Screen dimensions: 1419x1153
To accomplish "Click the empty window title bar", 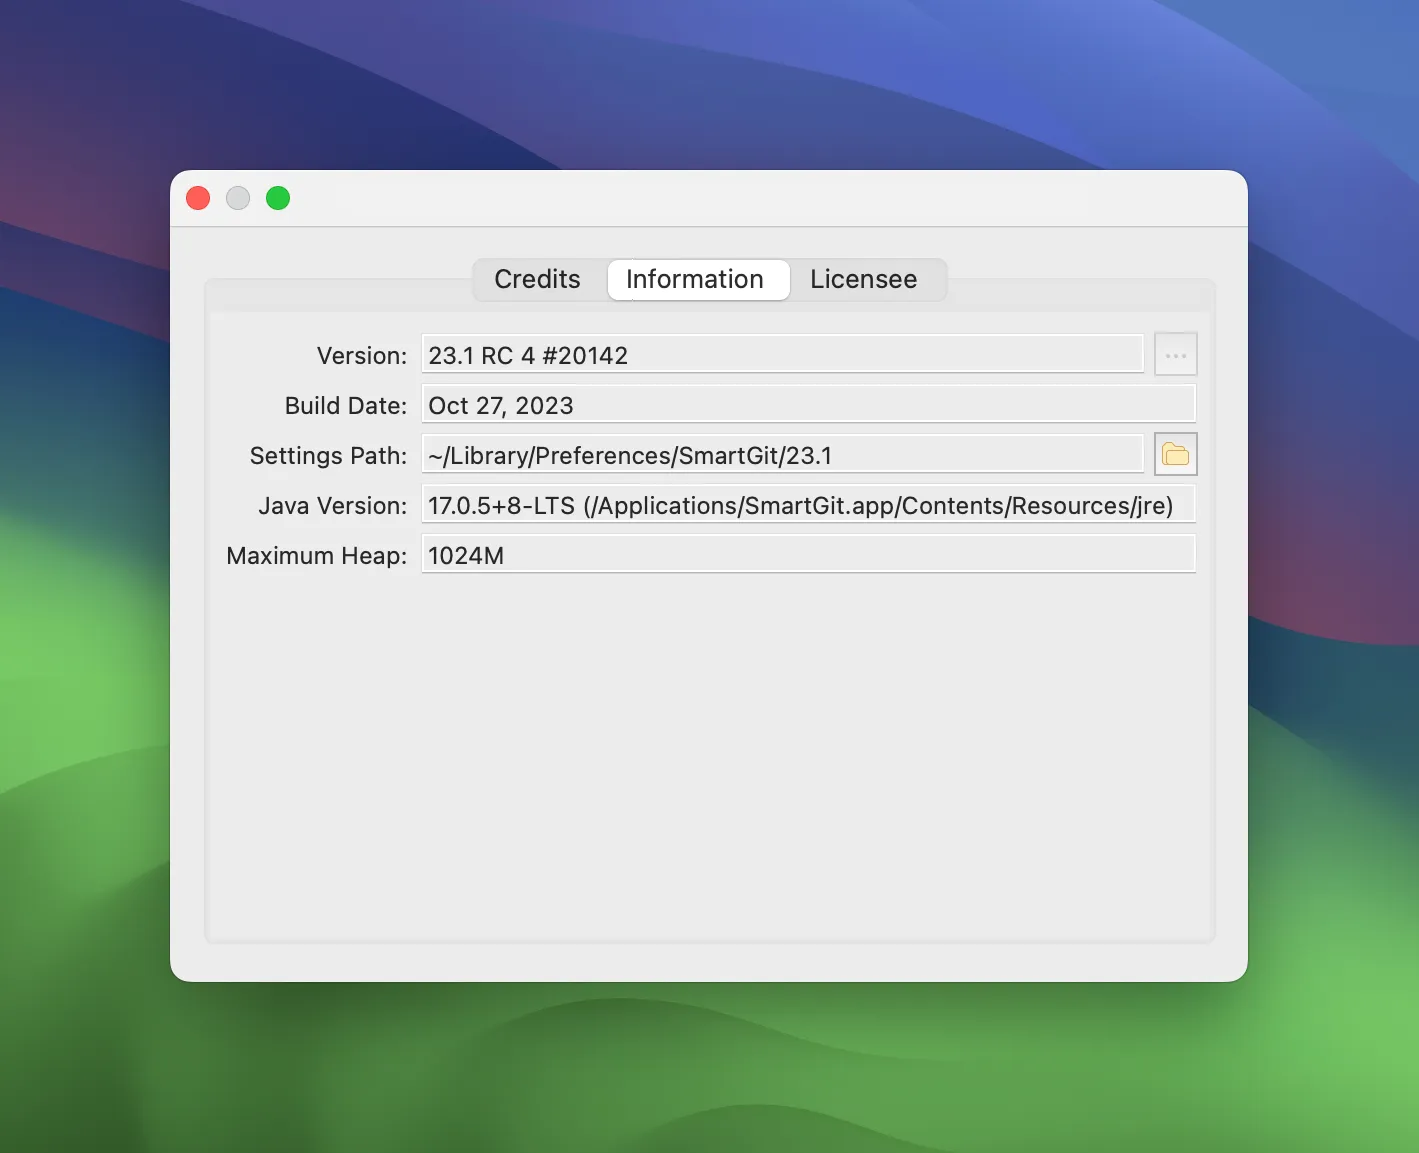I will (x=760, y=198).
